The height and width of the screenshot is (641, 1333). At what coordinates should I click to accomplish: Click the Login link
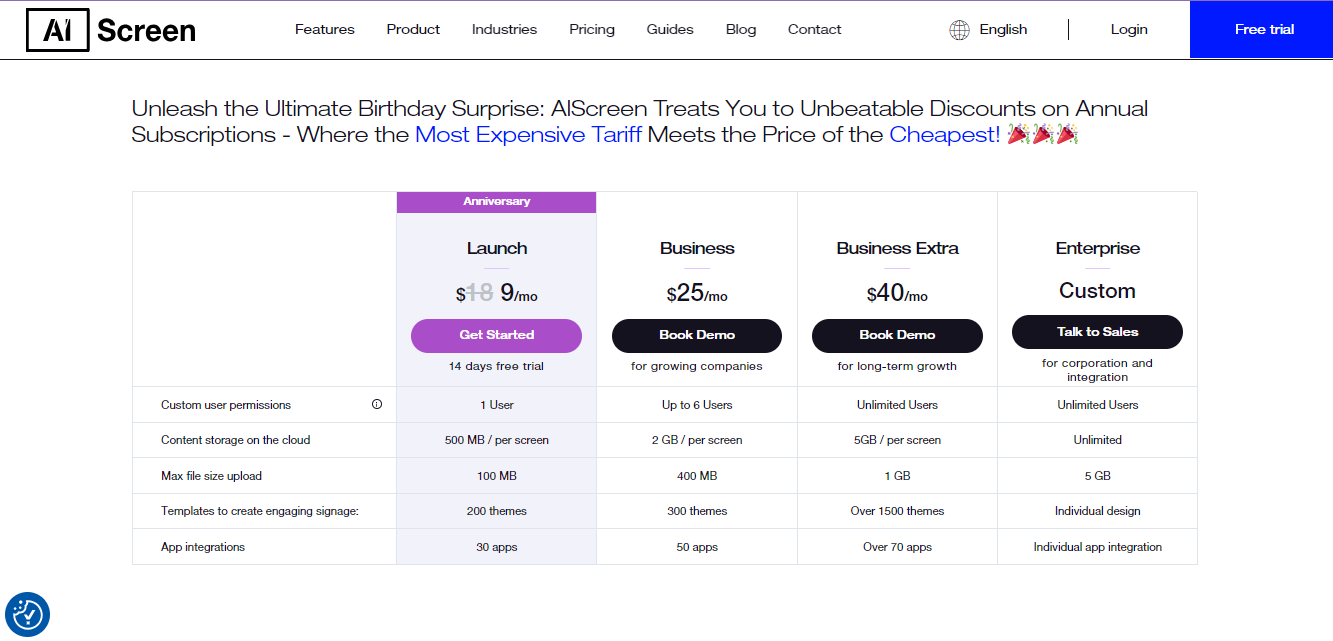(x=1129, y=30)
